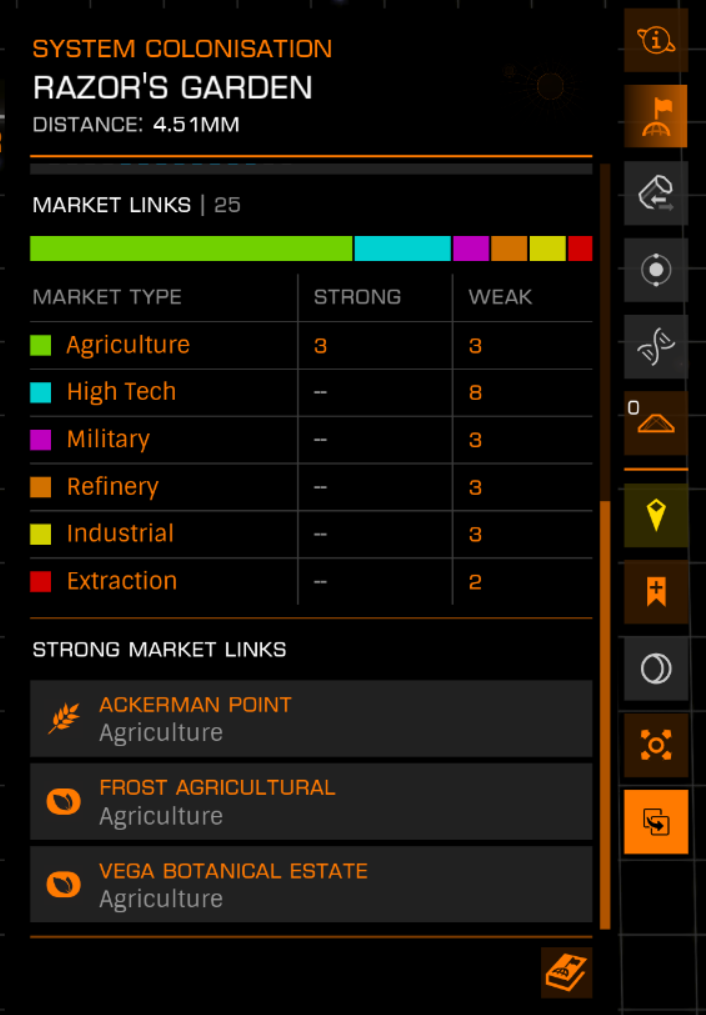
Task: Click the cyan High Tech bar segment
Action: (x=403, y=249)
